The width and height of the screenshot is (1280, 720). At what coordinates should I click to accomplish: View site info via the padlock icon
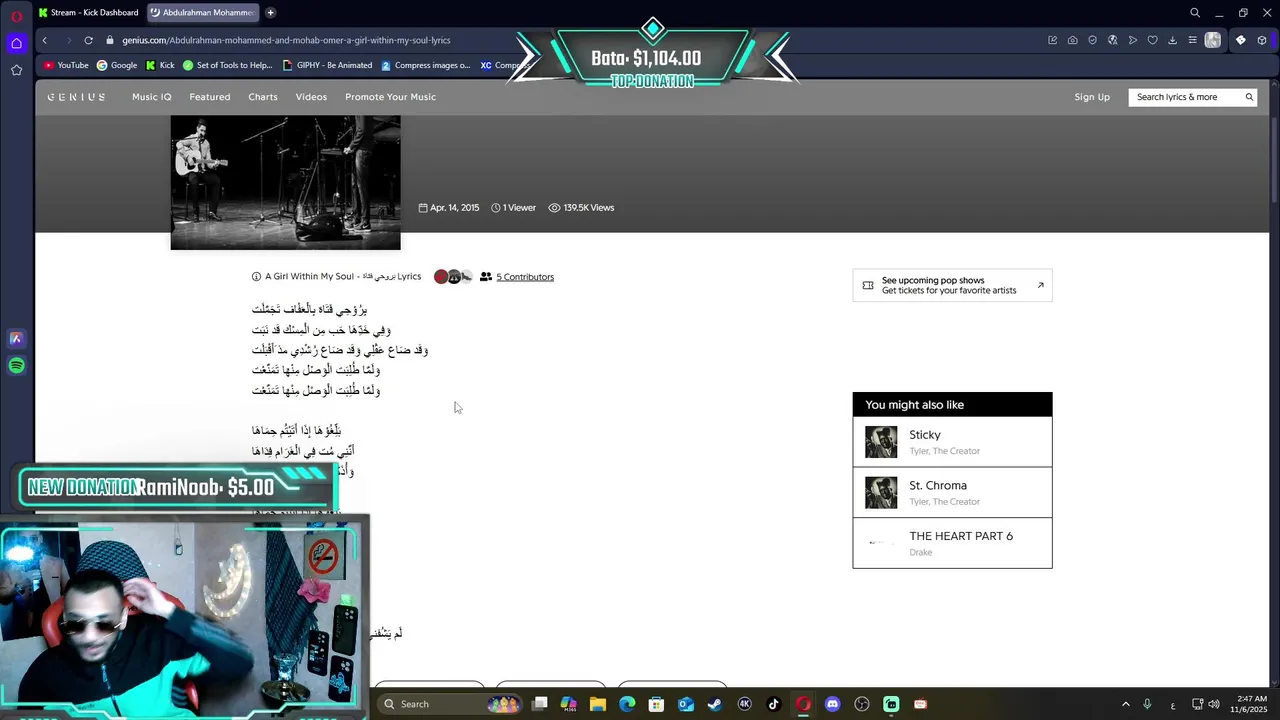(x=111, y=40)
